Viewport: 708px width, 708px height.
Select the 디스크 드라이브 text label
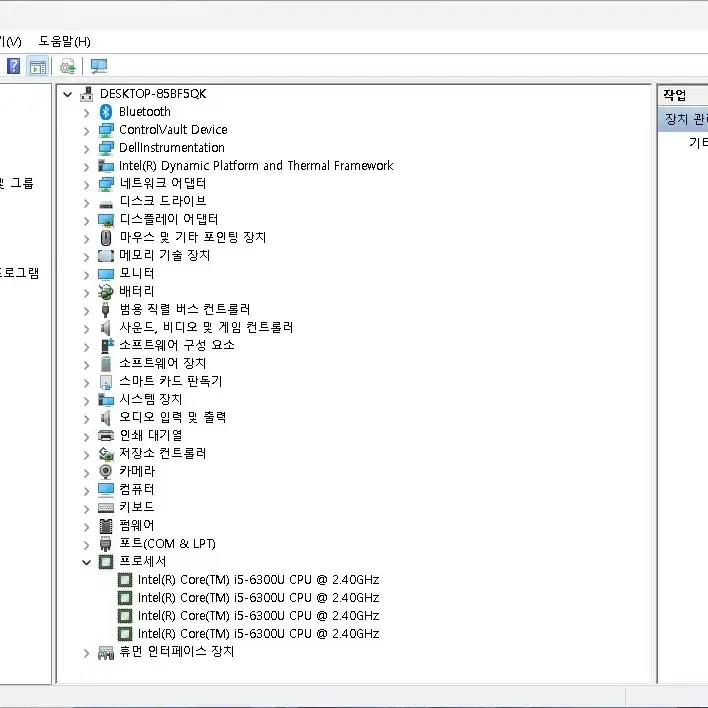163,201
